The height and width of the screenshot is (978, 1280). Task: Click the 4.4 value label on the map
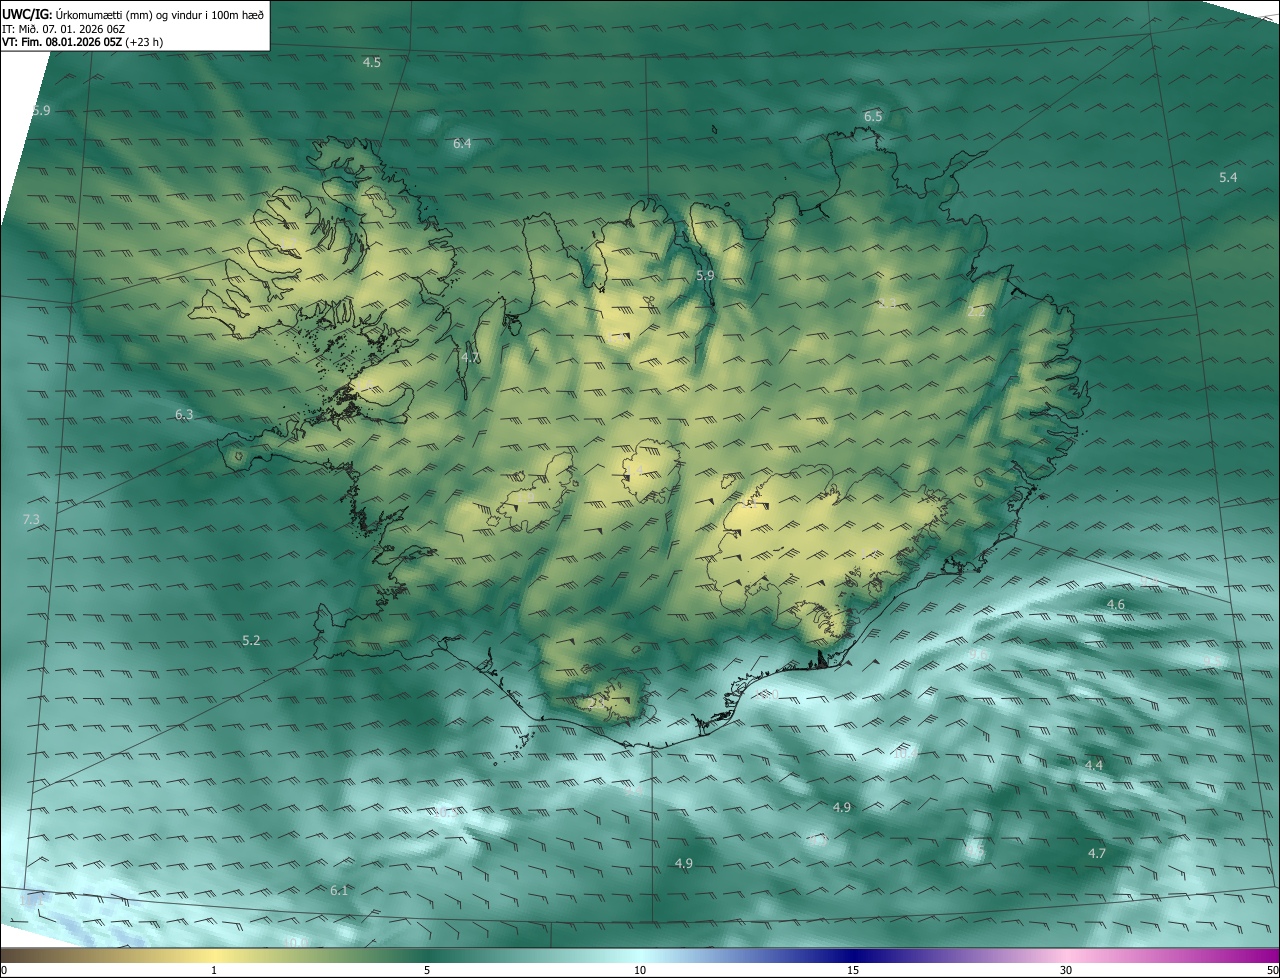click(1094, 765)
